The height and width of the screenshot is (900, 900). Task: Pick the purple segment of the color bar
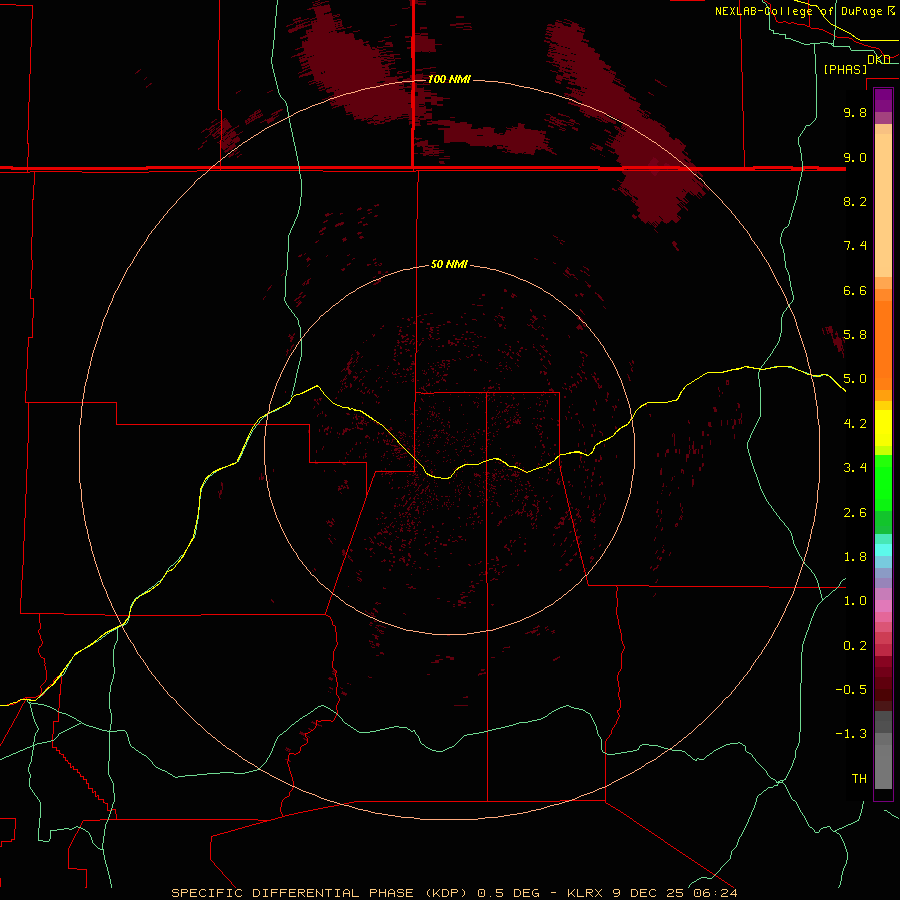pyautogui.click(x=883, y=100)
